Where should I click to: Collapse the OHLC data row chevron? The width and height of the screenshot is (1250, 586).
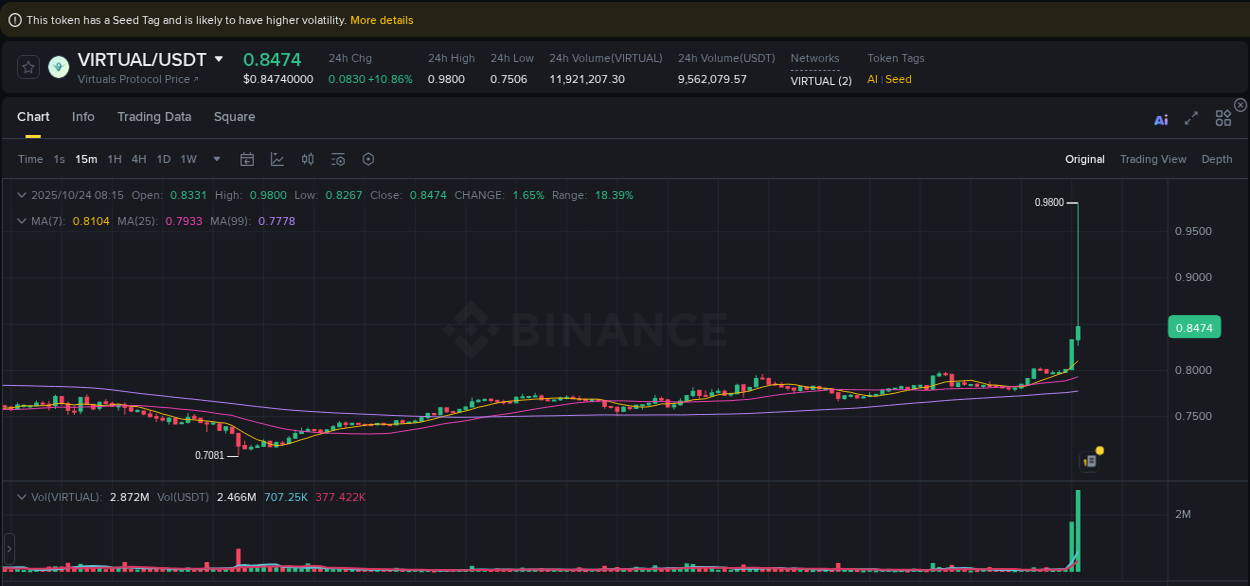coord(22,195)
